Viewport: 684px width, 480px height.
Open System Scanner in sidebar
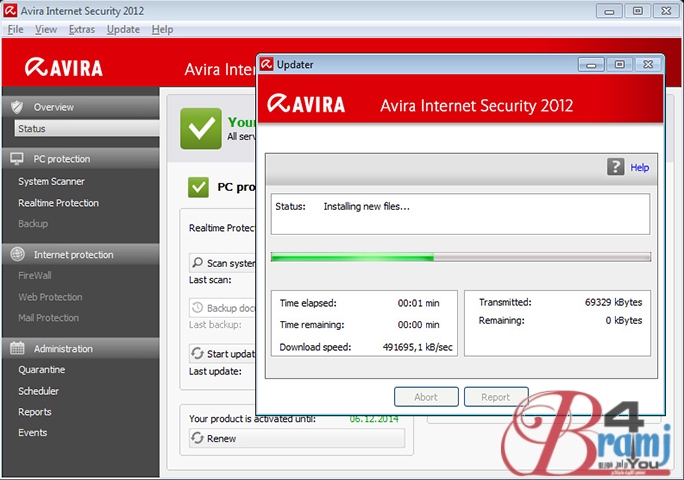(x=51, y=181)
